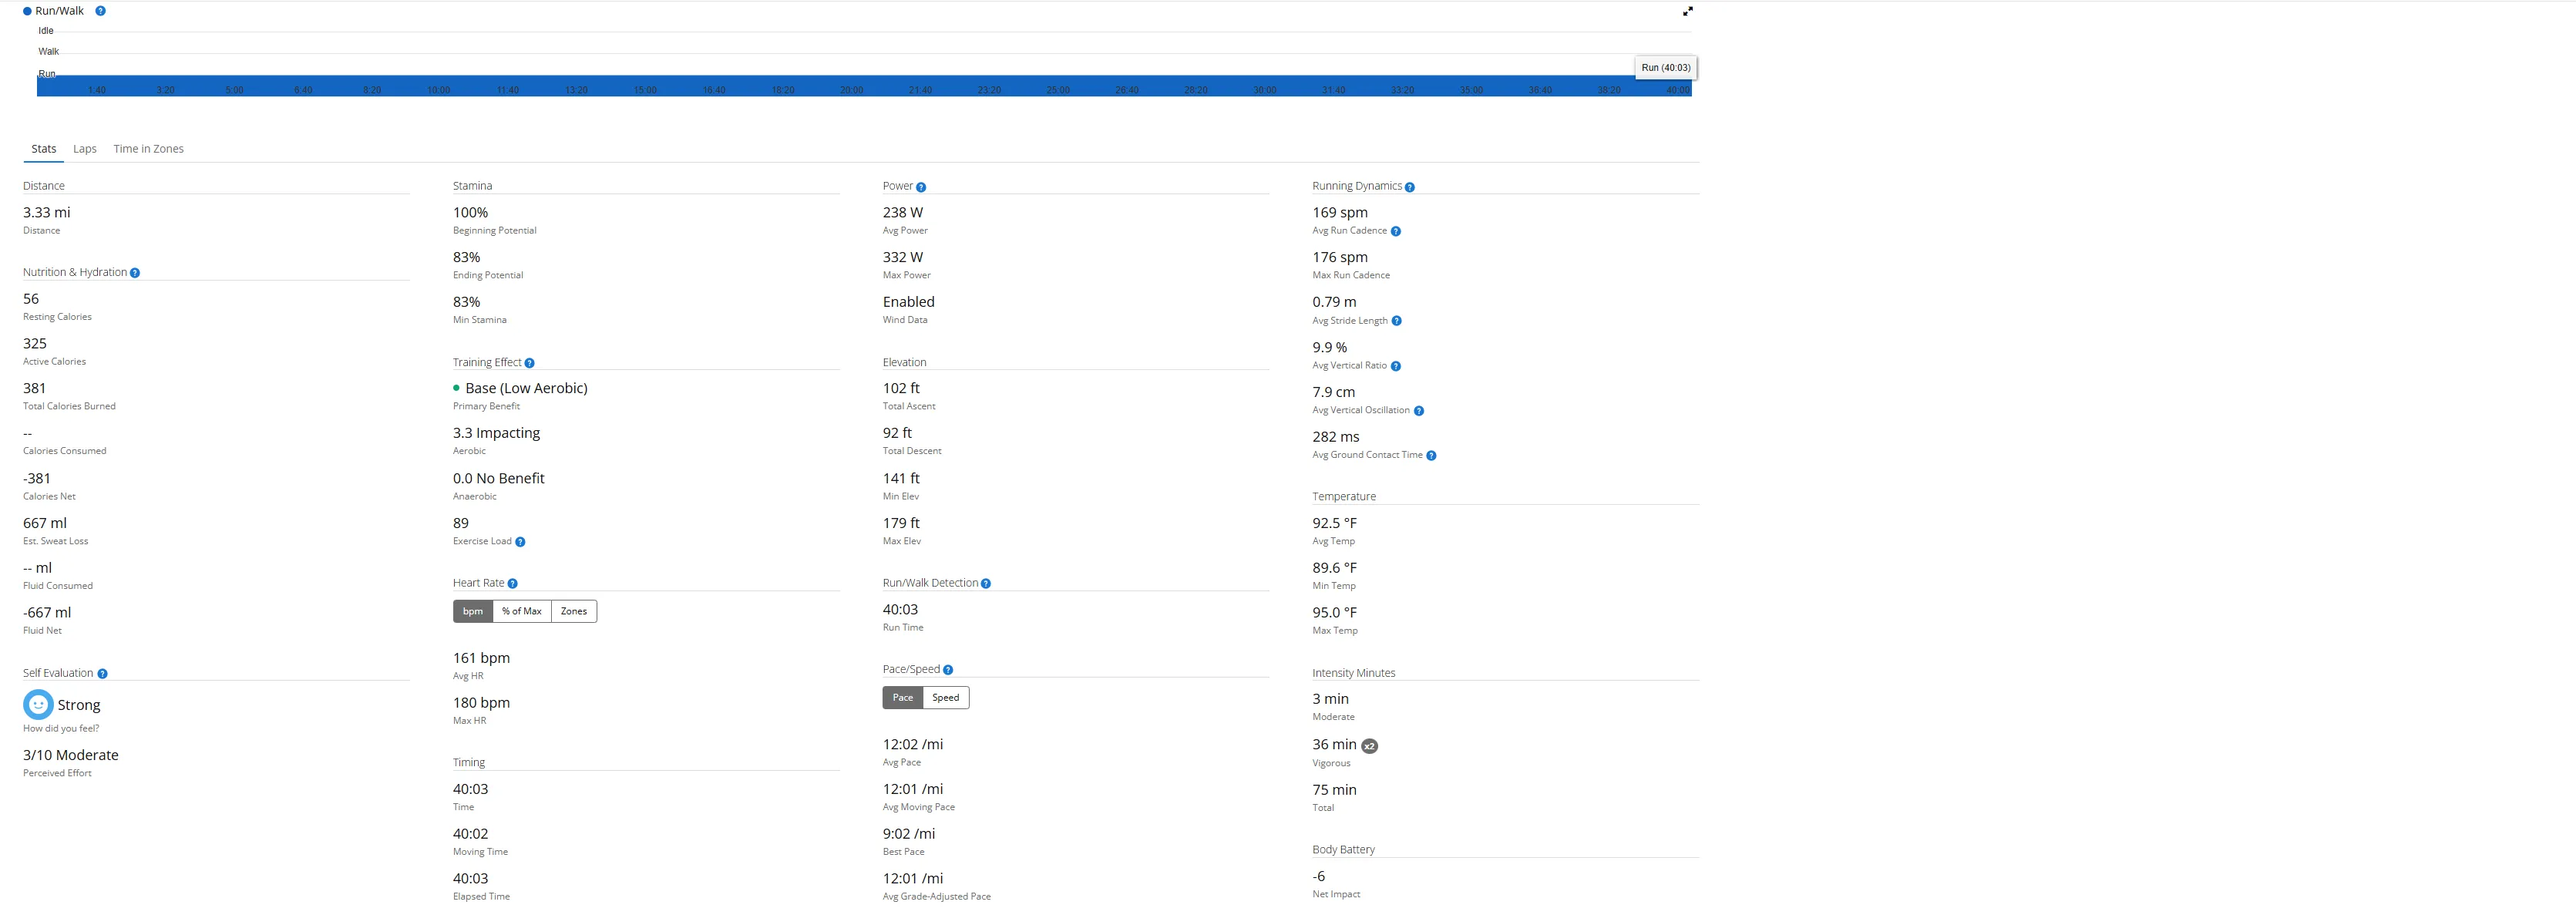
Task: Open the Power section help icon
Action: [921, 187]
